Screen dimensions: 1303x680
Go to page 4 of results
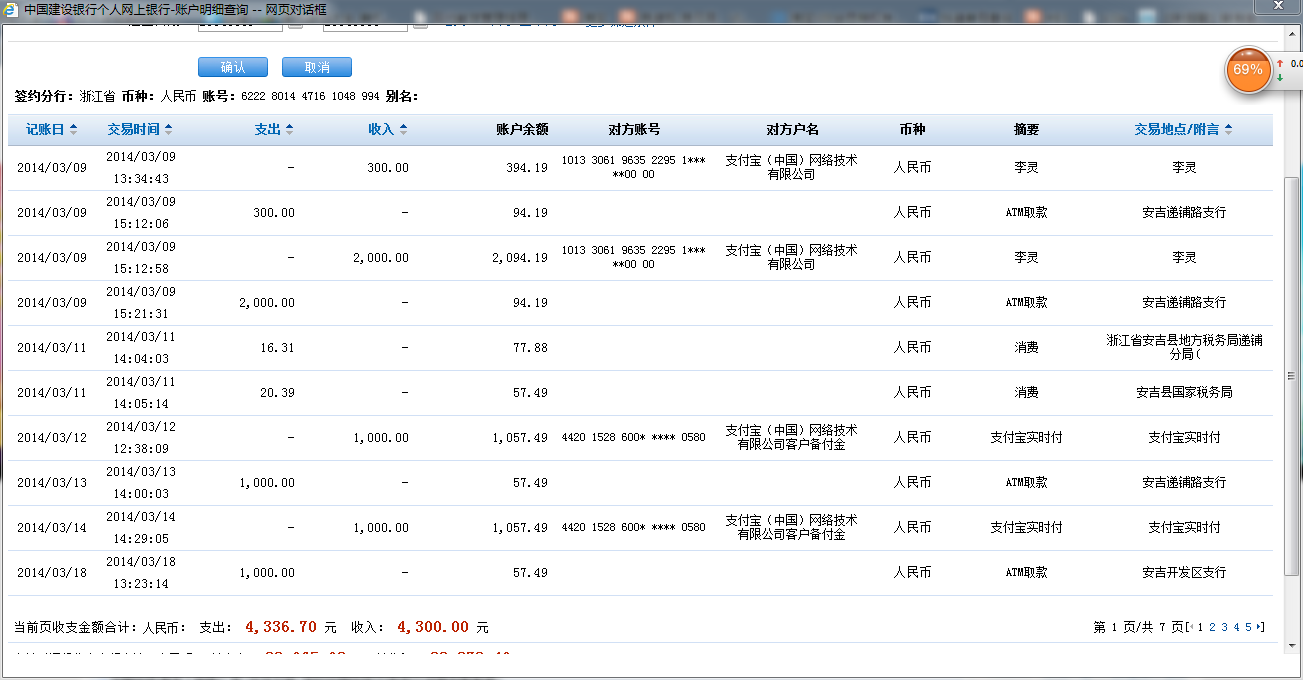(1236, 627)
